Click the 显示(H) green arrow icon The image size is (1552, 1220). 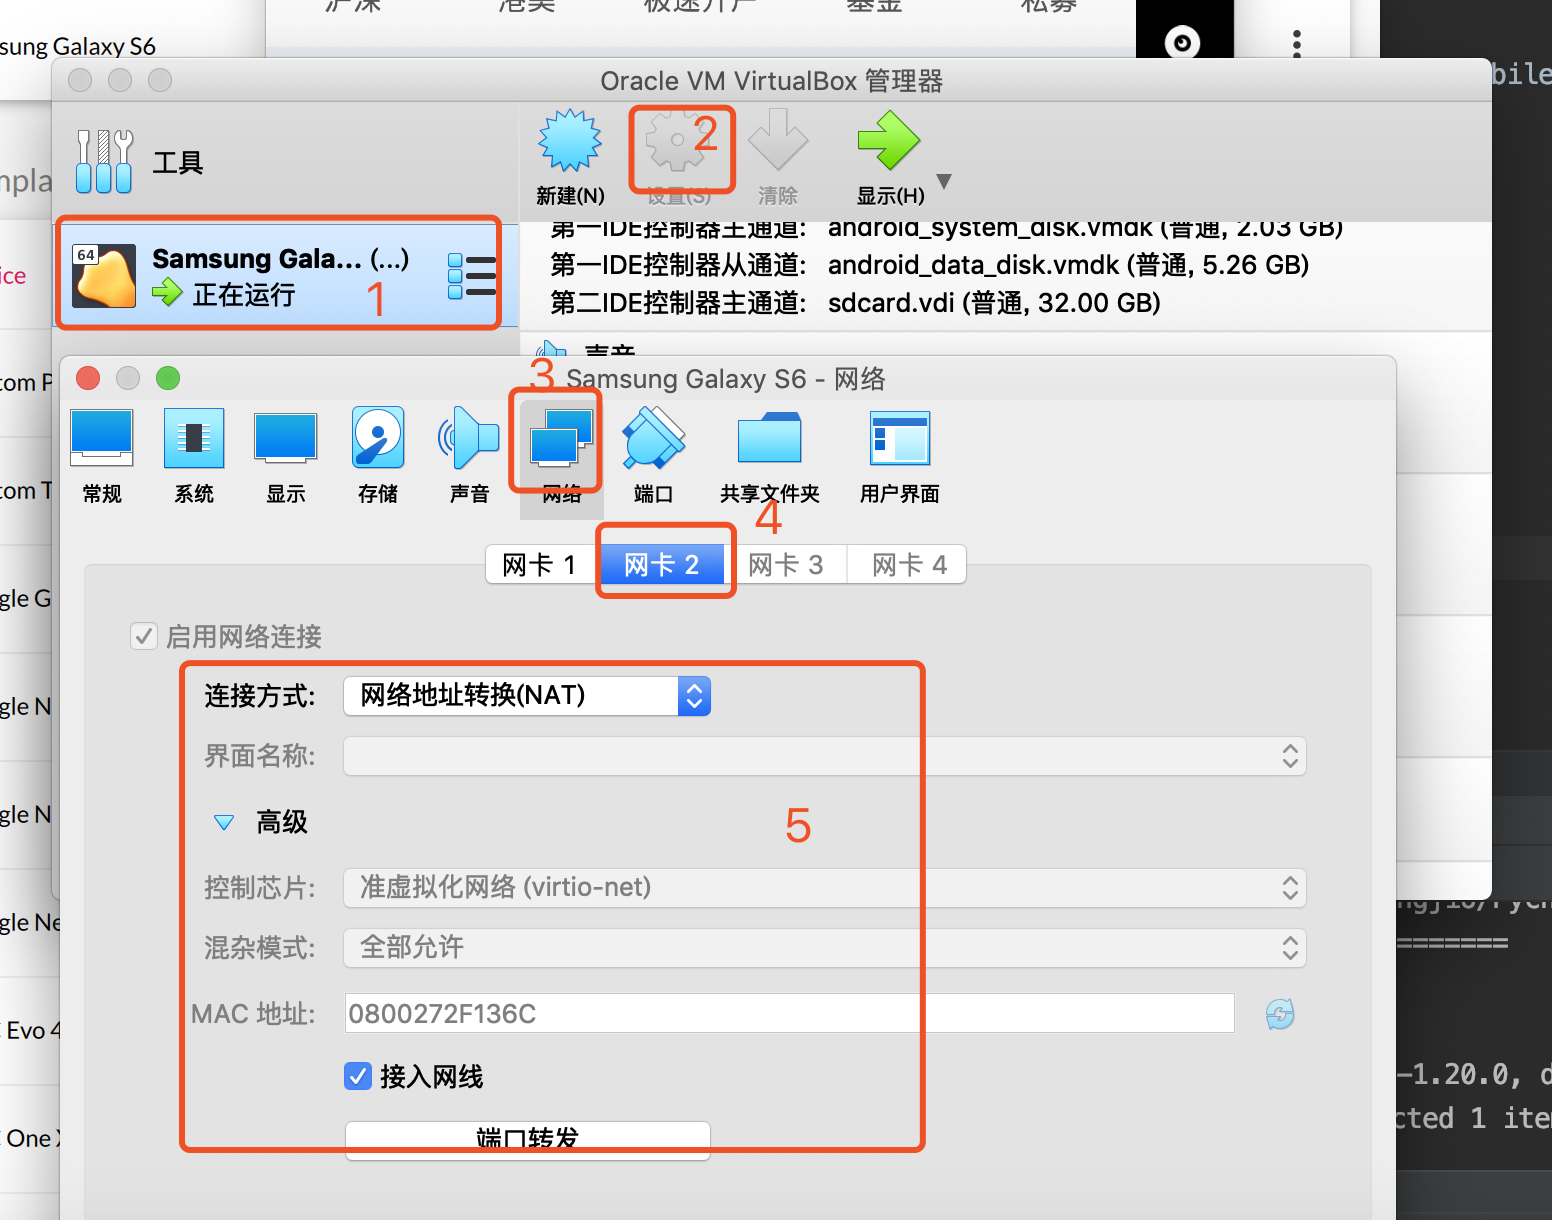tap(888, 141)
